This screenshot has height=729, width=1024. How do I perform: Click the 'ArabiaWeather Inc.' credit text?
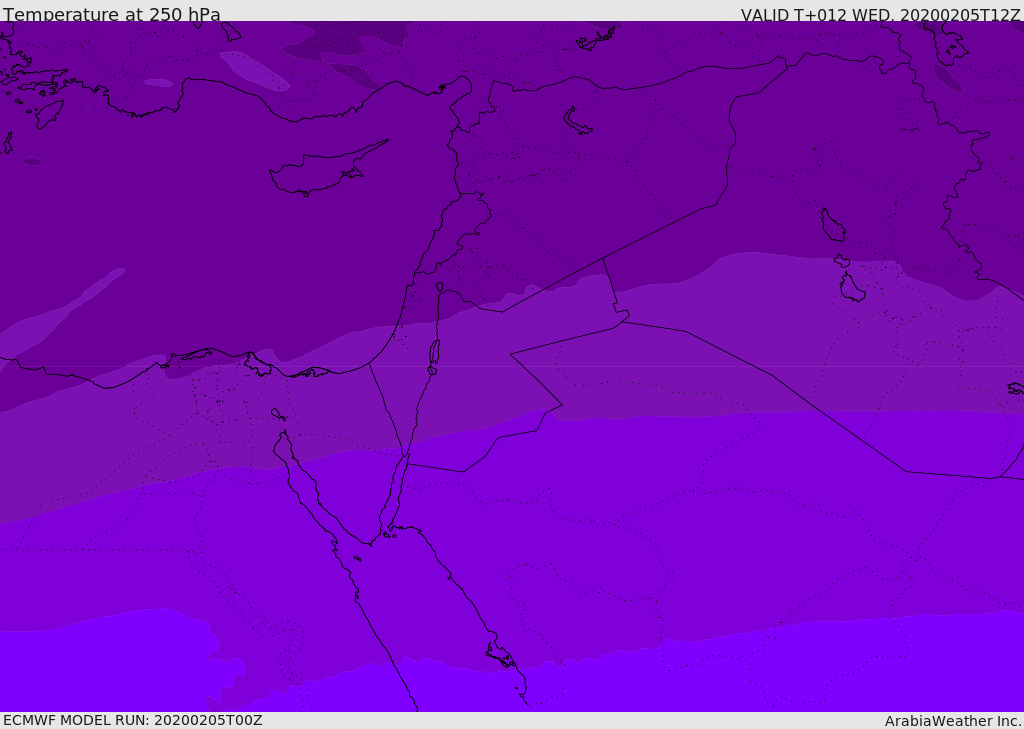[x=952, y=721]
